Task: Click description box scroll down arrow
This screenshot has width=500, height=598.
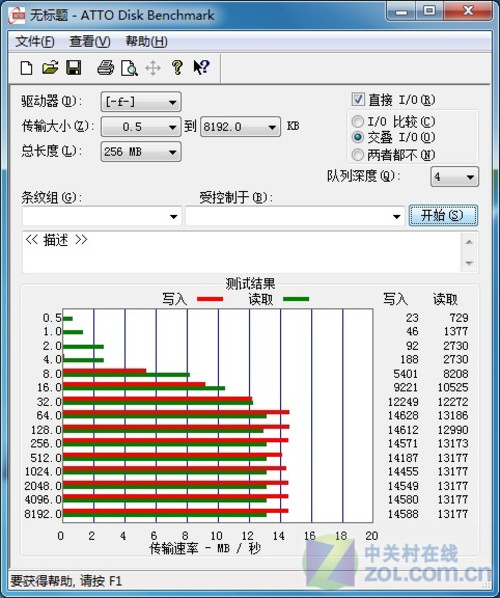Action: pos(469,263)
